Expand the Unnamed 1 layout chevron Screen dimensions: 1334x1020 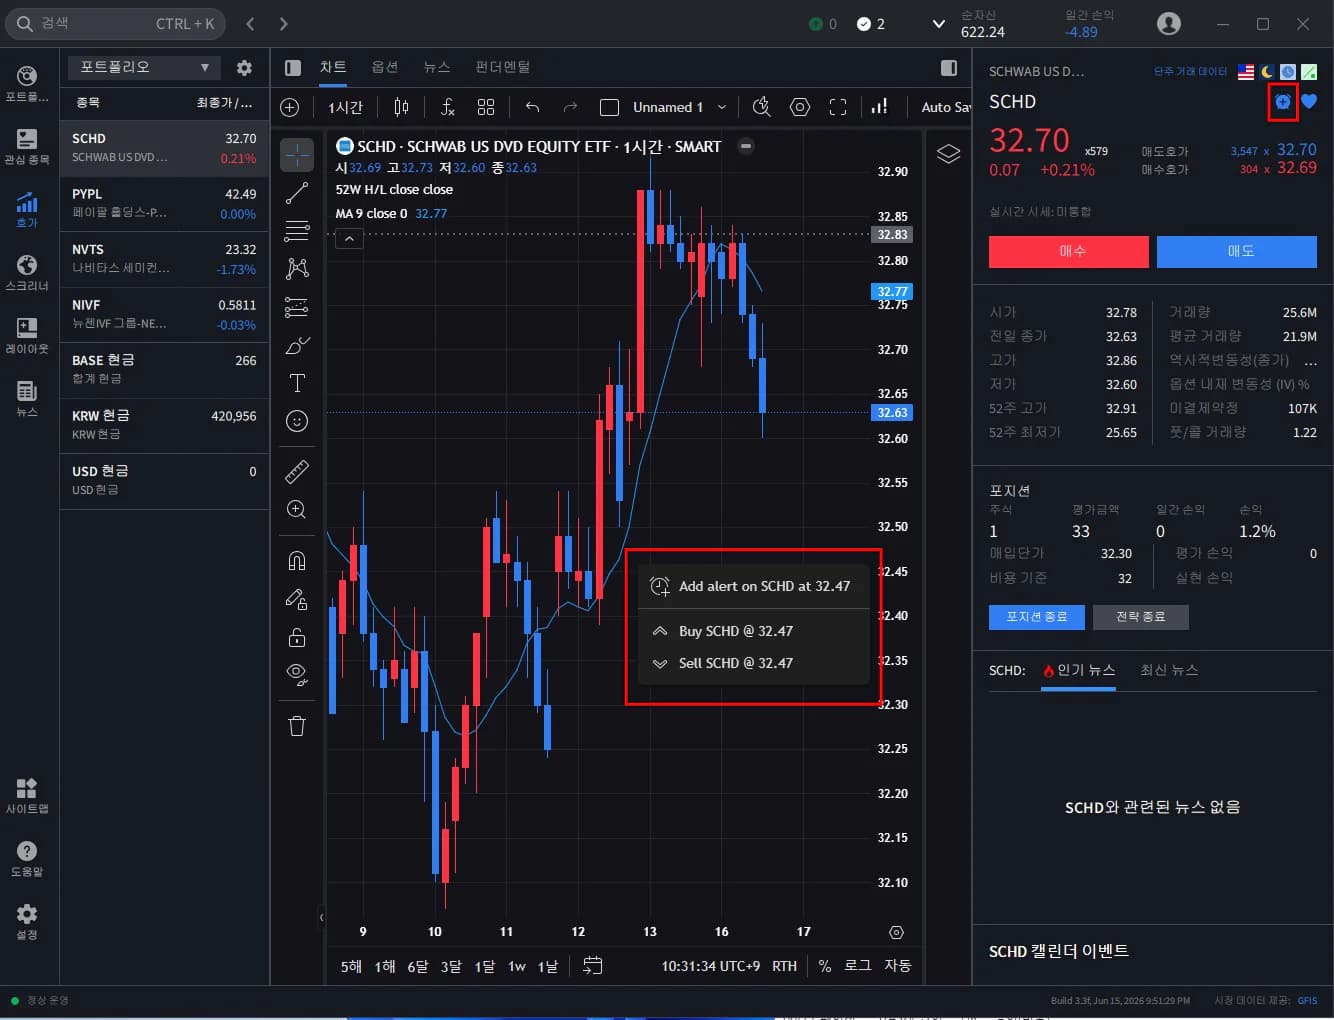point(722,107)
